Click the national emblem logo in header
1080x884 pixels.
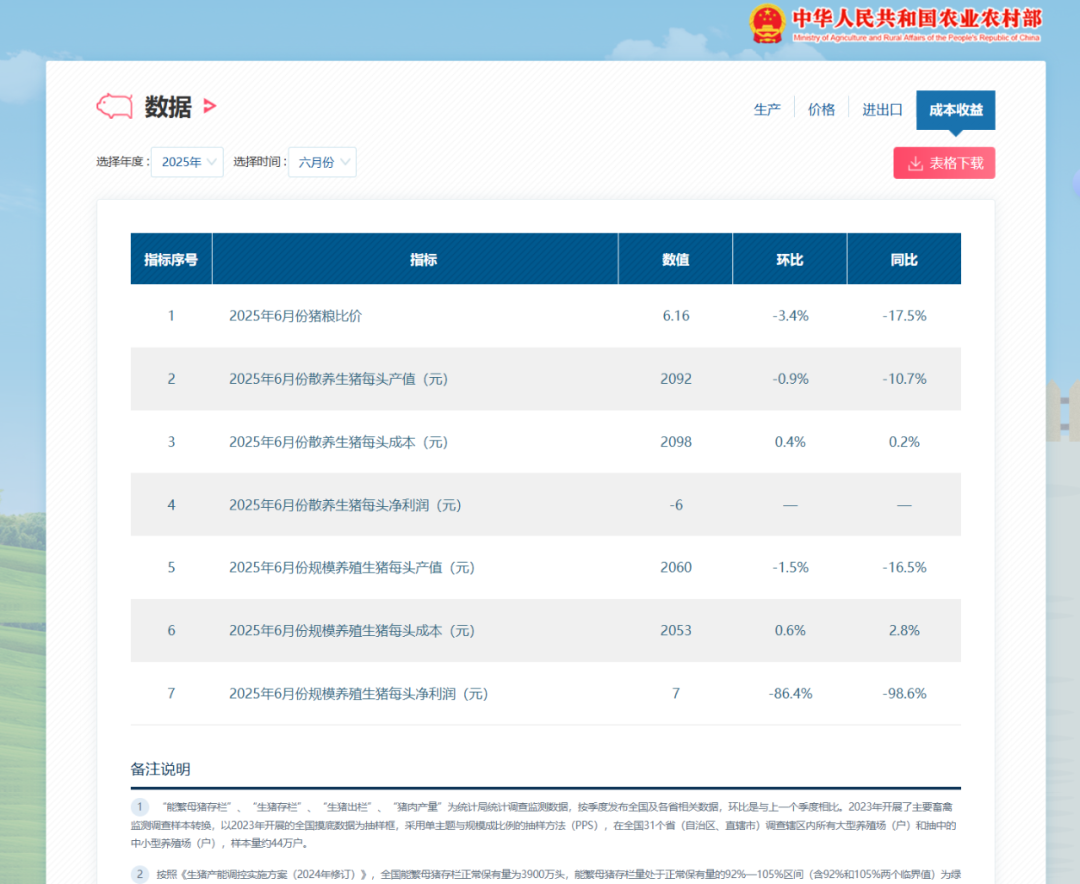tap(767, 24)
